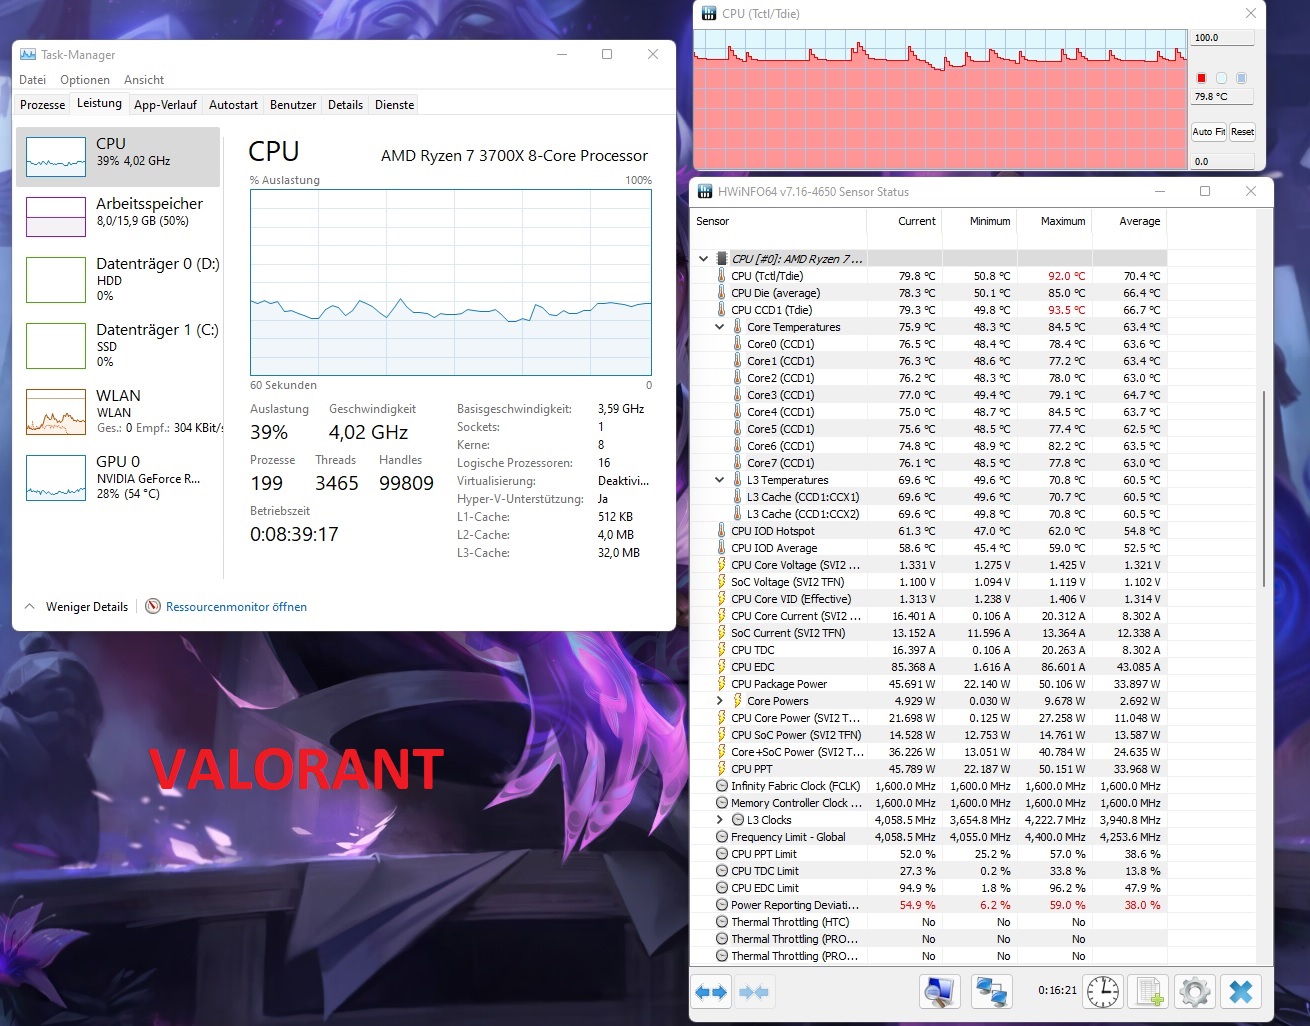Select the Frequency Limit - Global row
This screenshot has width=1310, height=1026.
pyautogui.click(x=928, y=837)
